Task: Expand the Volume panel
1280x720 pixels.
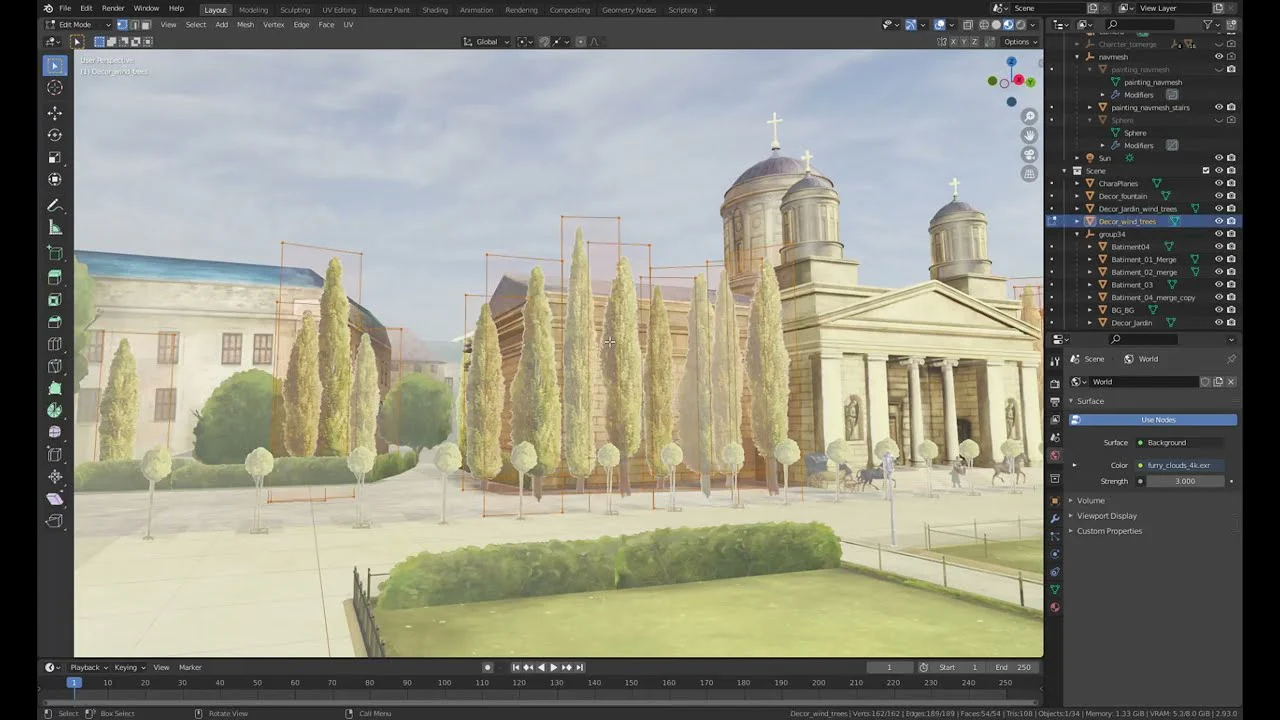Action: tap(1090, 500)
